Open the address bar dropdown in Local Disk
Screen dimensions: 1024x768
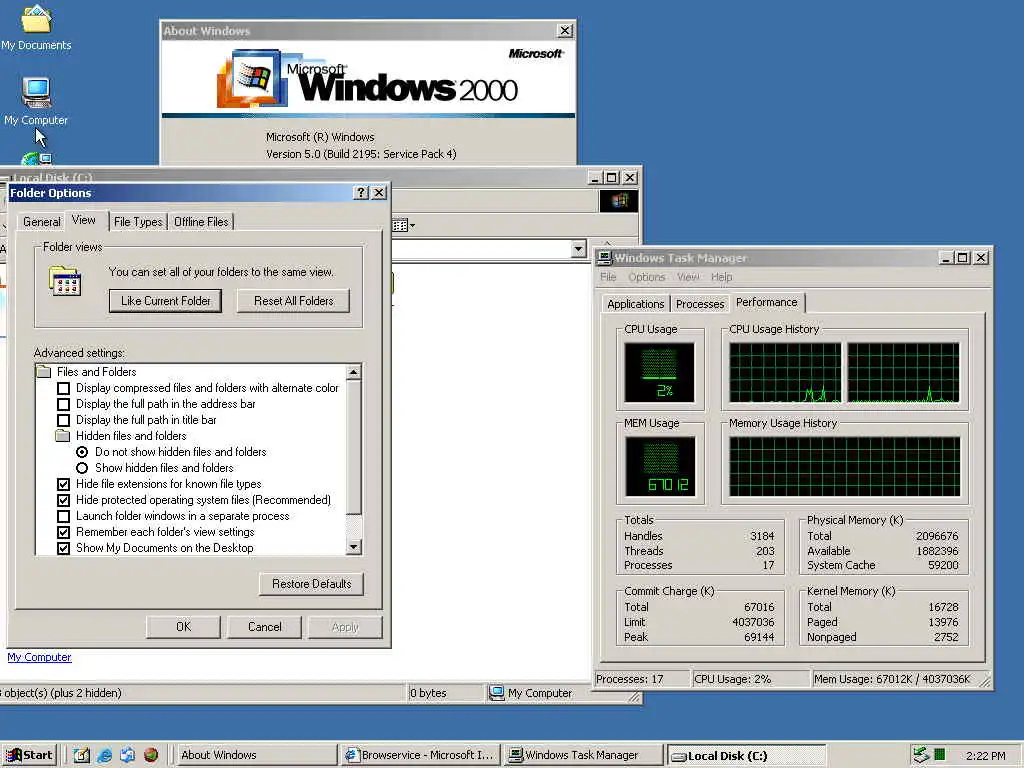coord(578,249)
